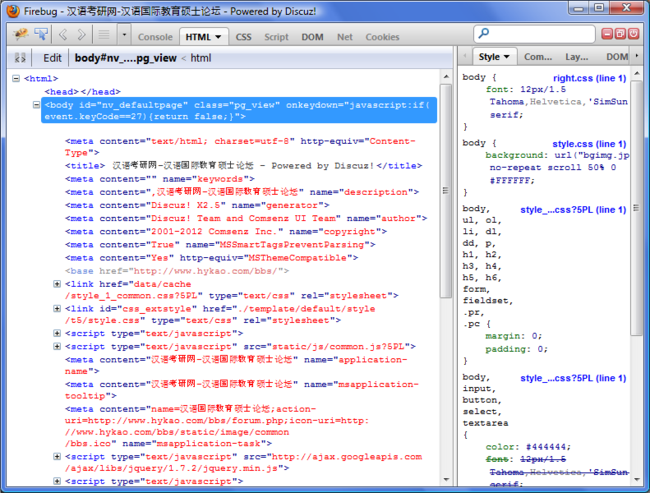The width and height of the screenshot is (650, 493).
Task: Click the Firebug bug icon in toolbar
Action: point(20,34)
